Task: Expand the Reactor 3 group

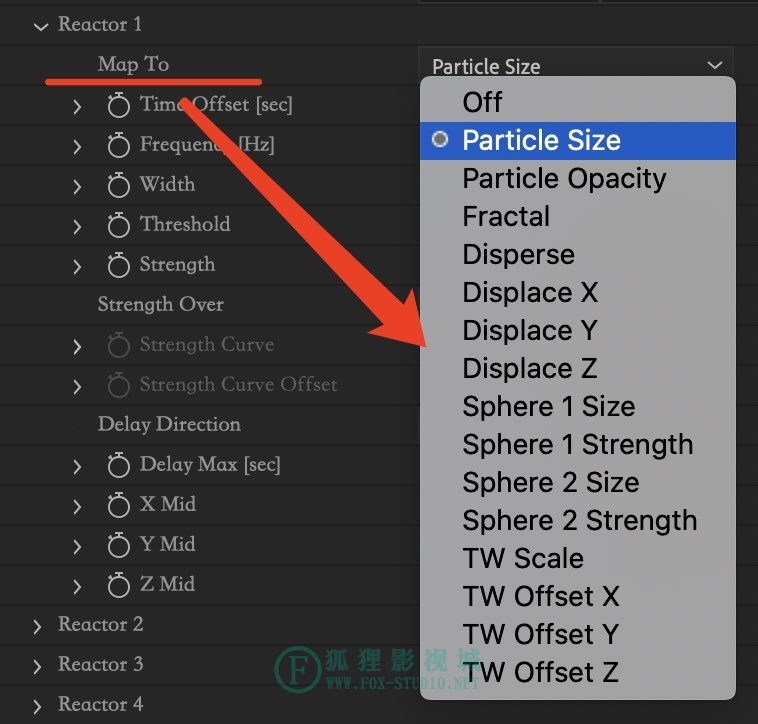Action: 38,666
